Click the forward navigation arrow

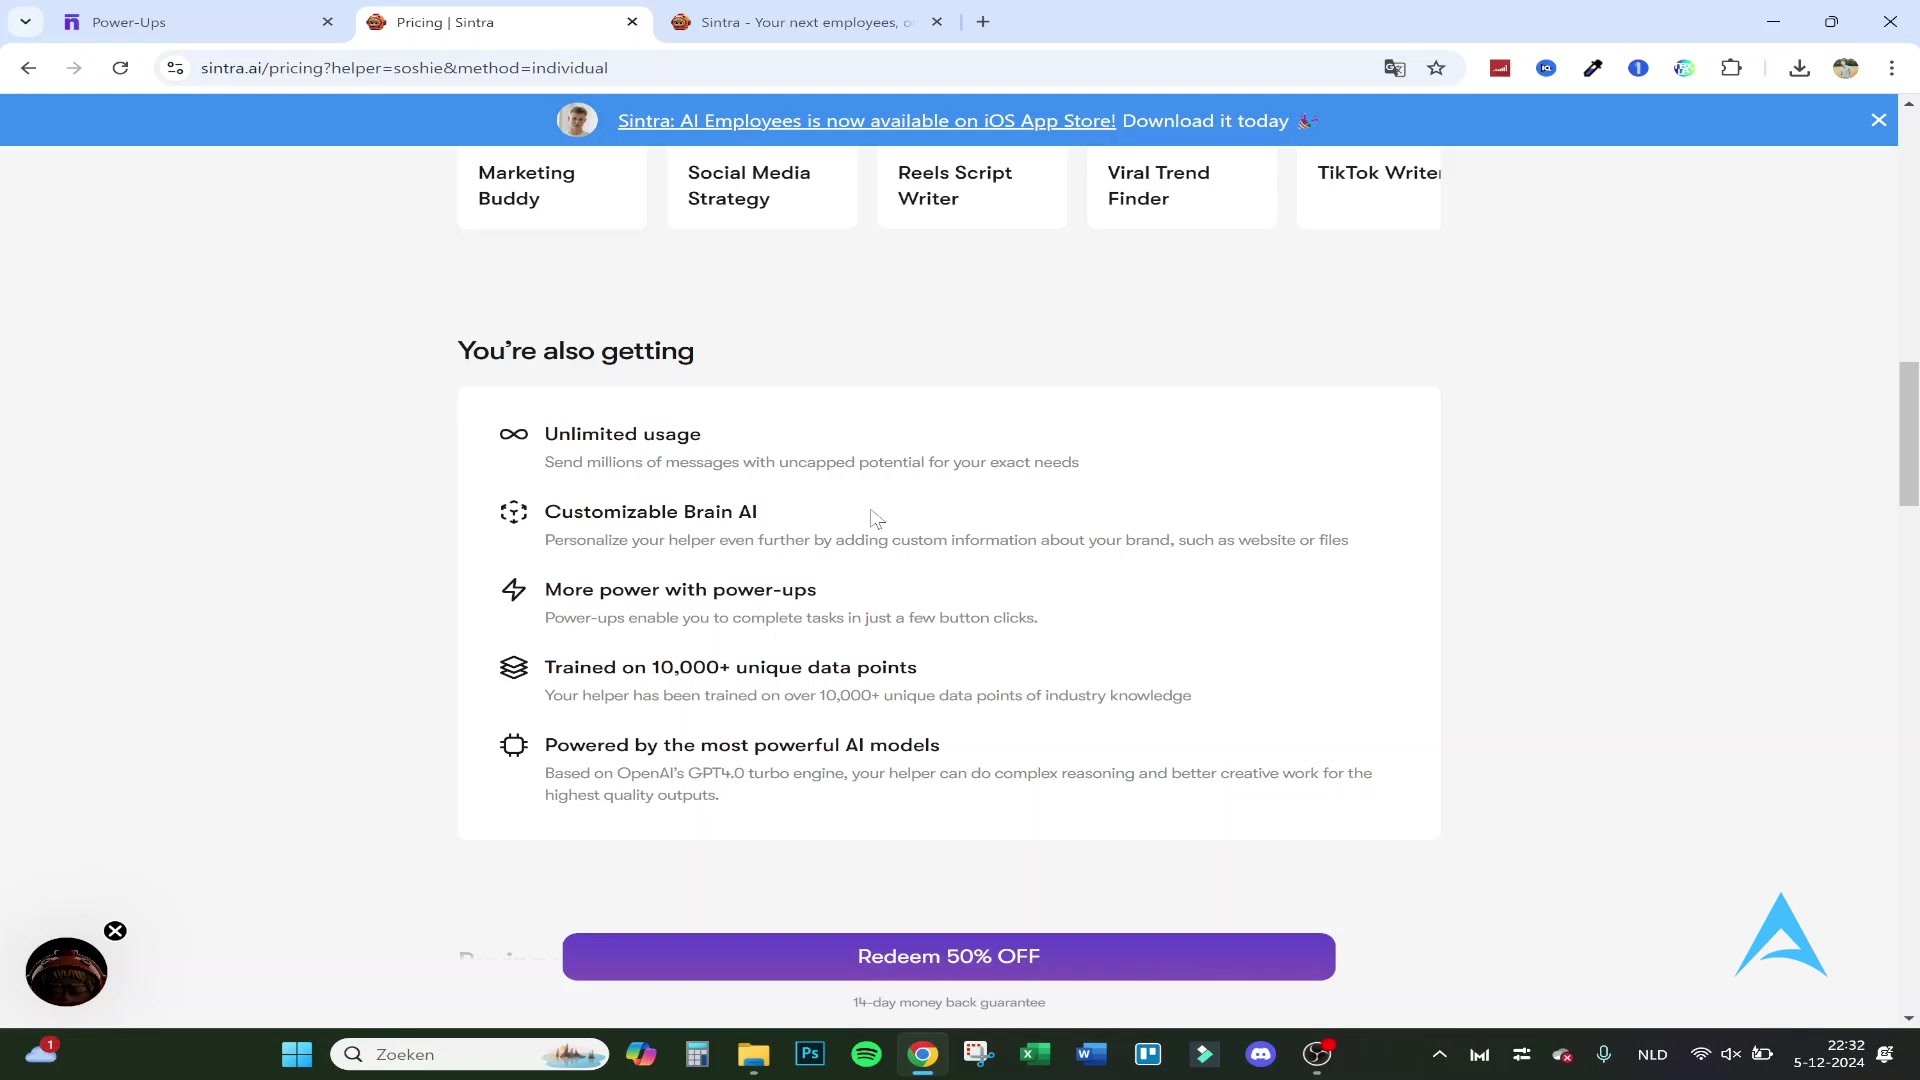point(74,68)
